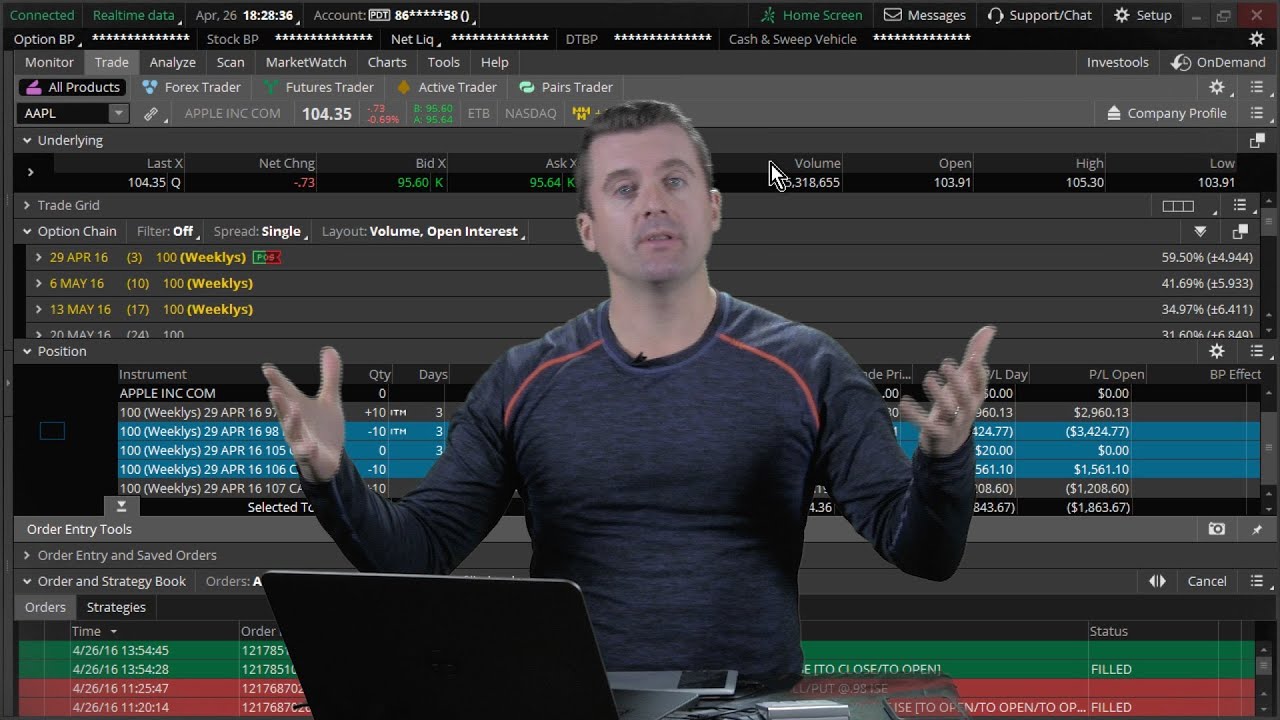Change Layout Volume, Open Interest
This screenshot has width=1280, height=720.
(422, 231)
